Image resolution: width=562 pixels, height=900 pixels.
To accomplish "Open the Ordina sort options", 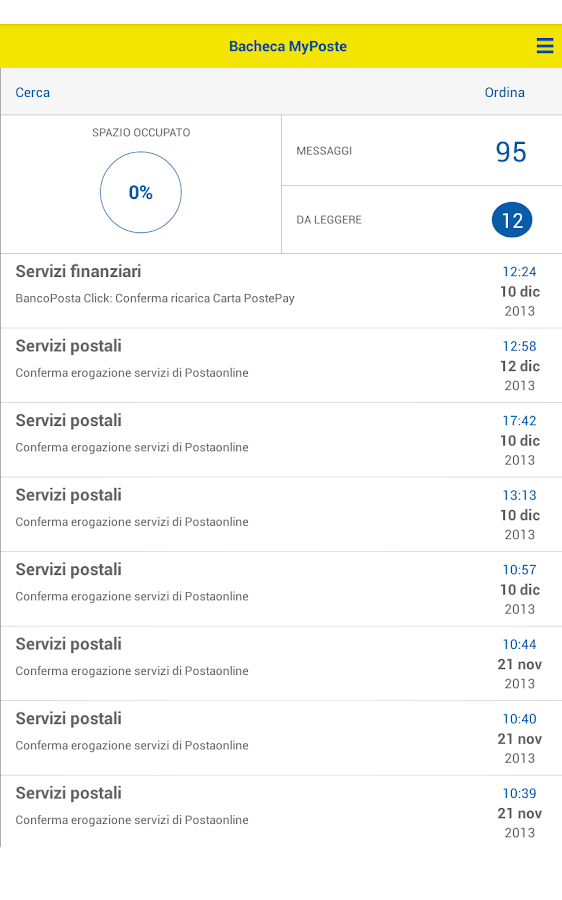I will pos(505,92).
